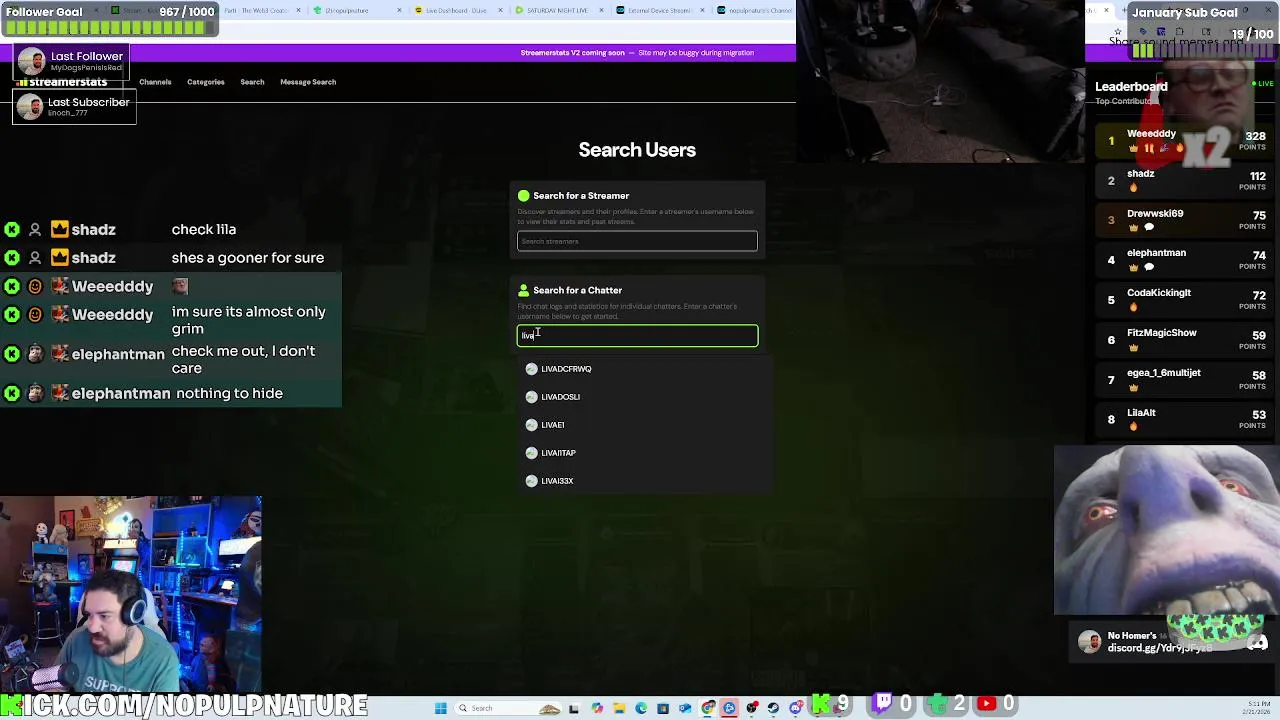Open Task View from the taskbar
The image size is (1280, 720).
(574, 708)
